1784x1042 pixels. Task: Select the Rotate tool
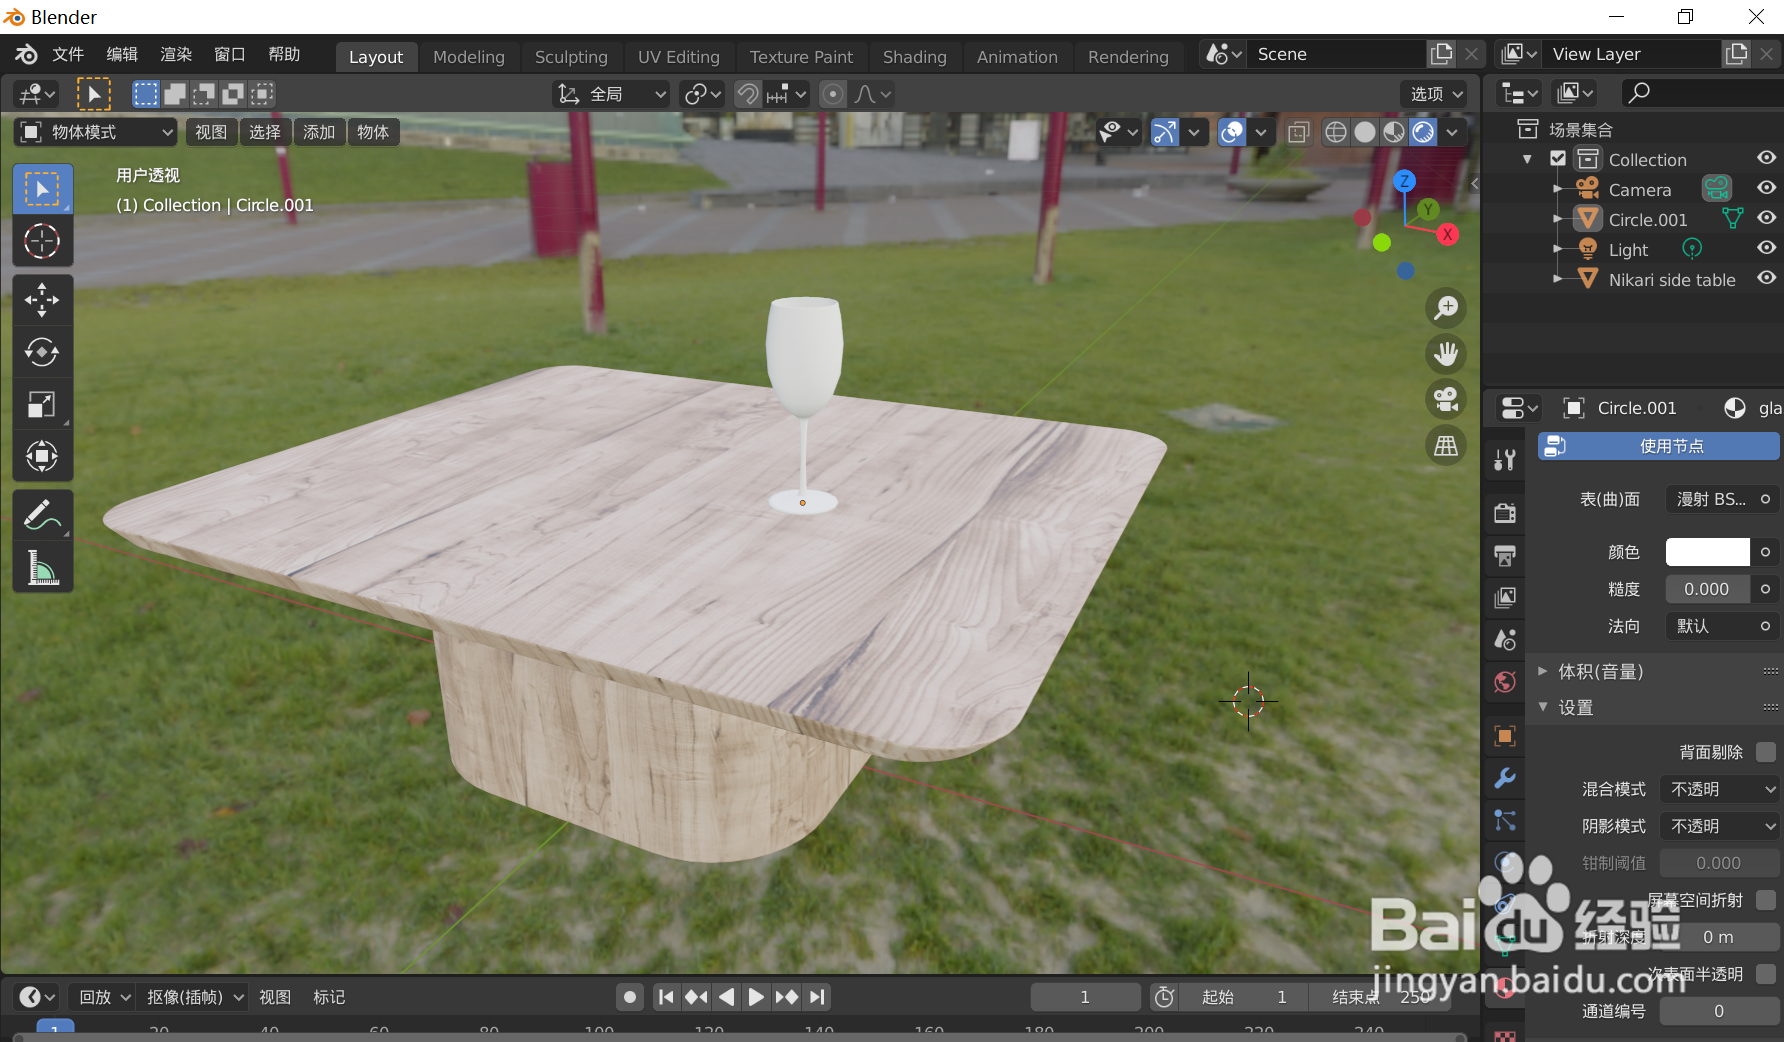(42, 352)
